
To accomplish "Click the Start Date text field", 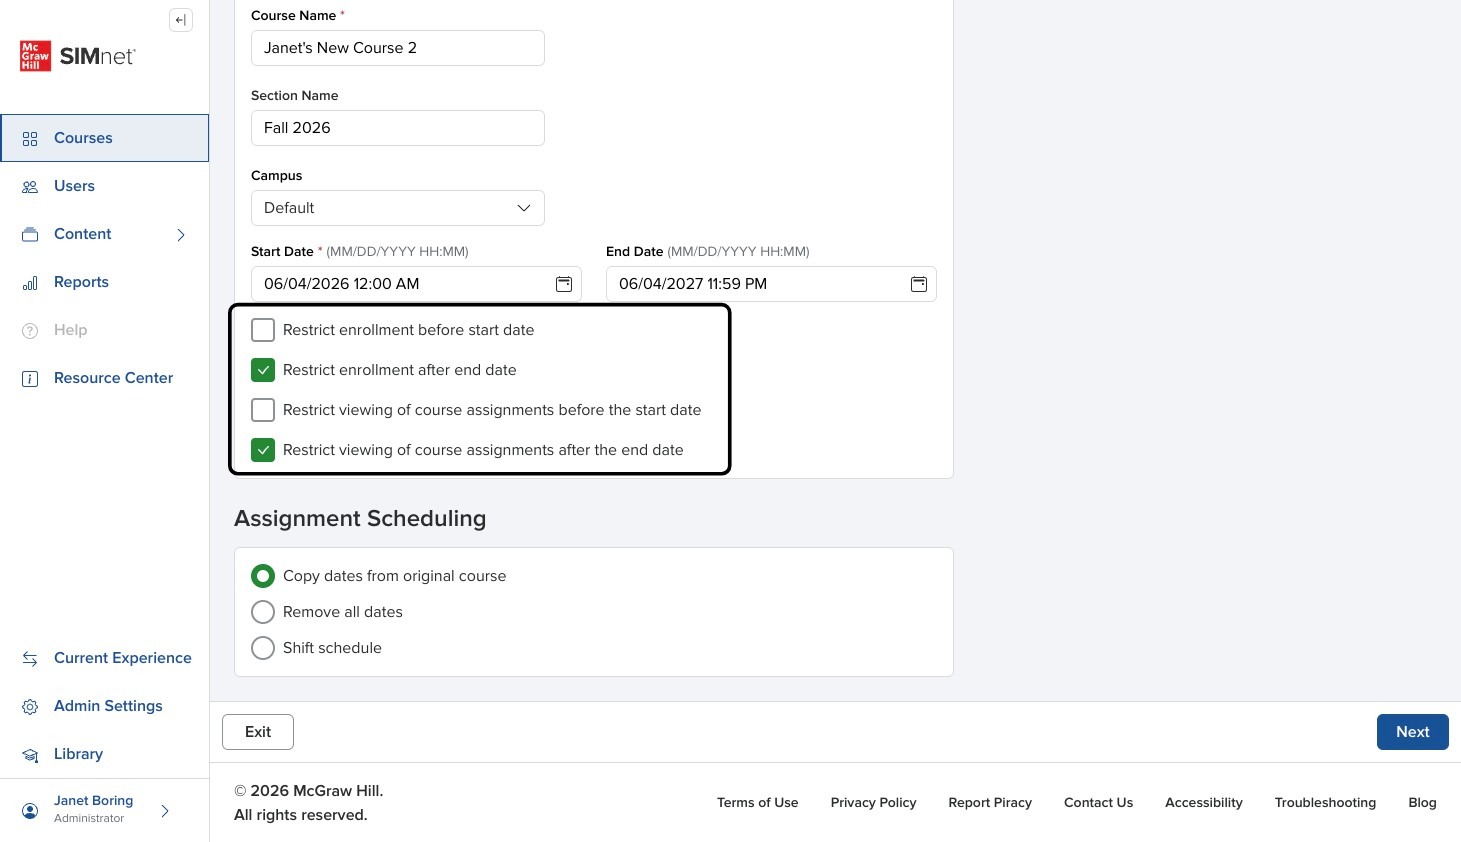I will [416, 284].
